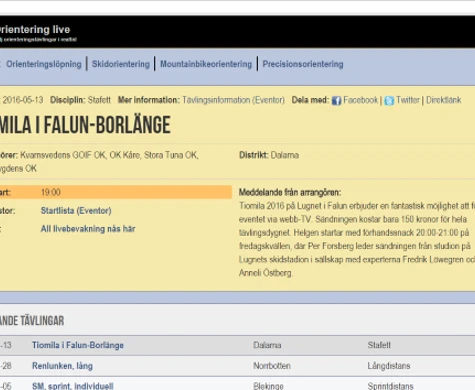
Task: Click the Långdistans discipline cell
Action: (x=389, y=366)
